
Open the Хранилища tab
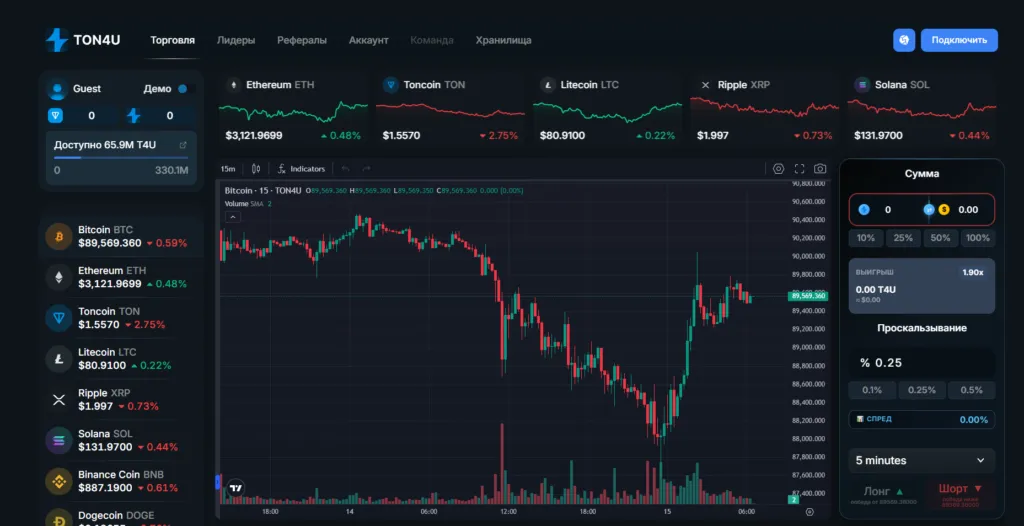pos(504,40)
